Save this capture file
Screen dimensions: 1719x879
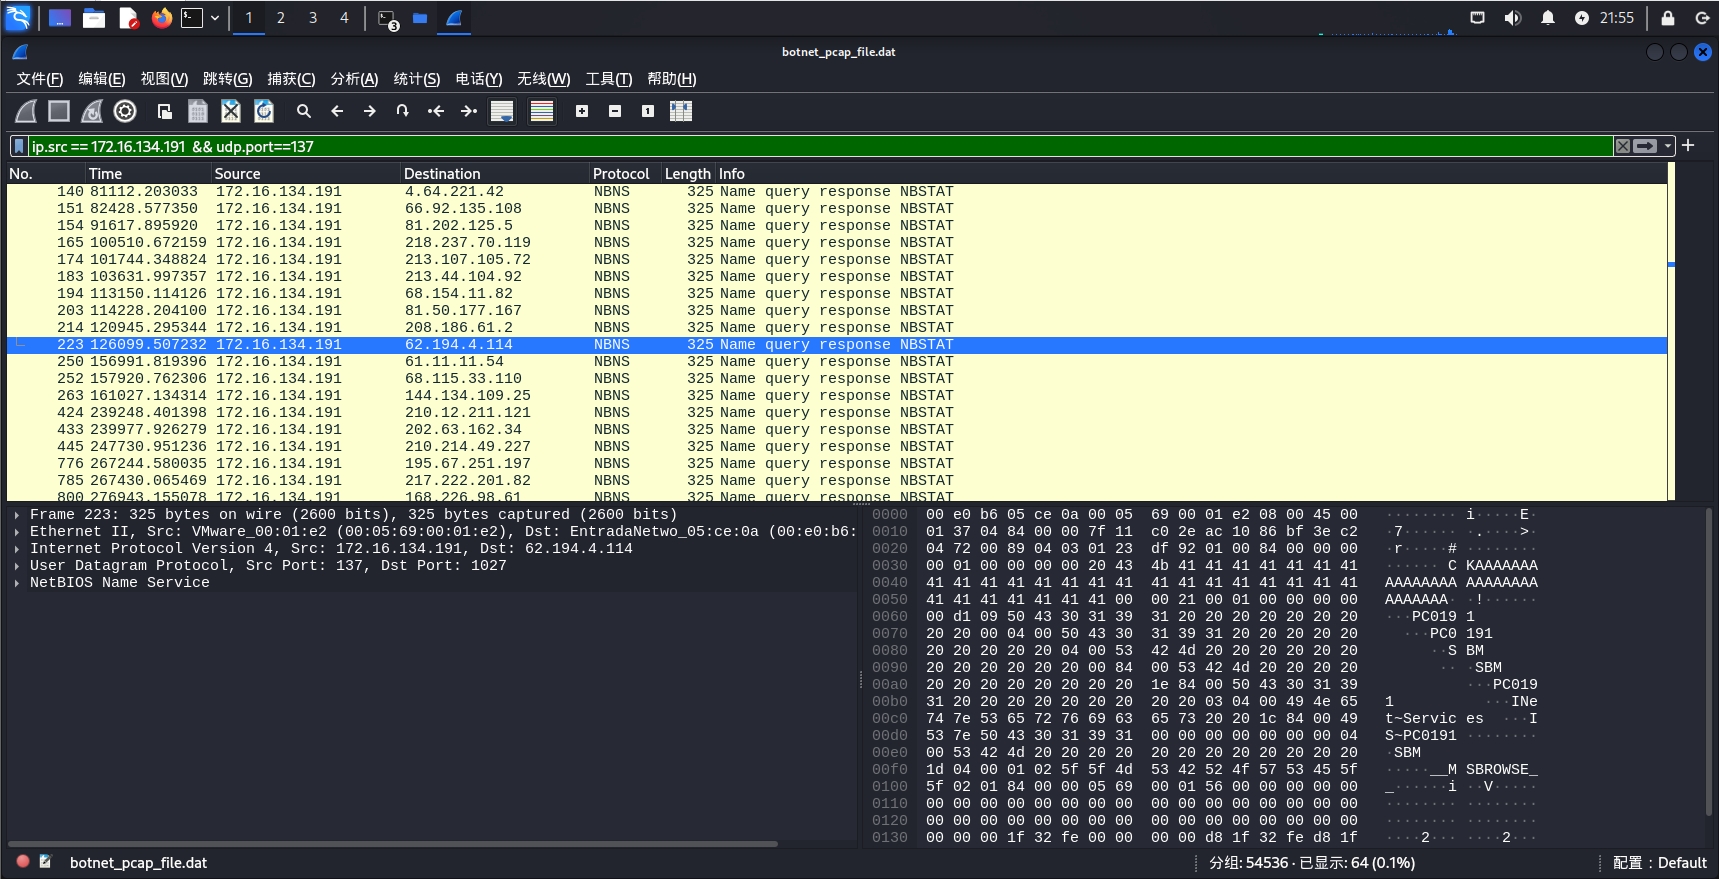[x=198, y=111]
